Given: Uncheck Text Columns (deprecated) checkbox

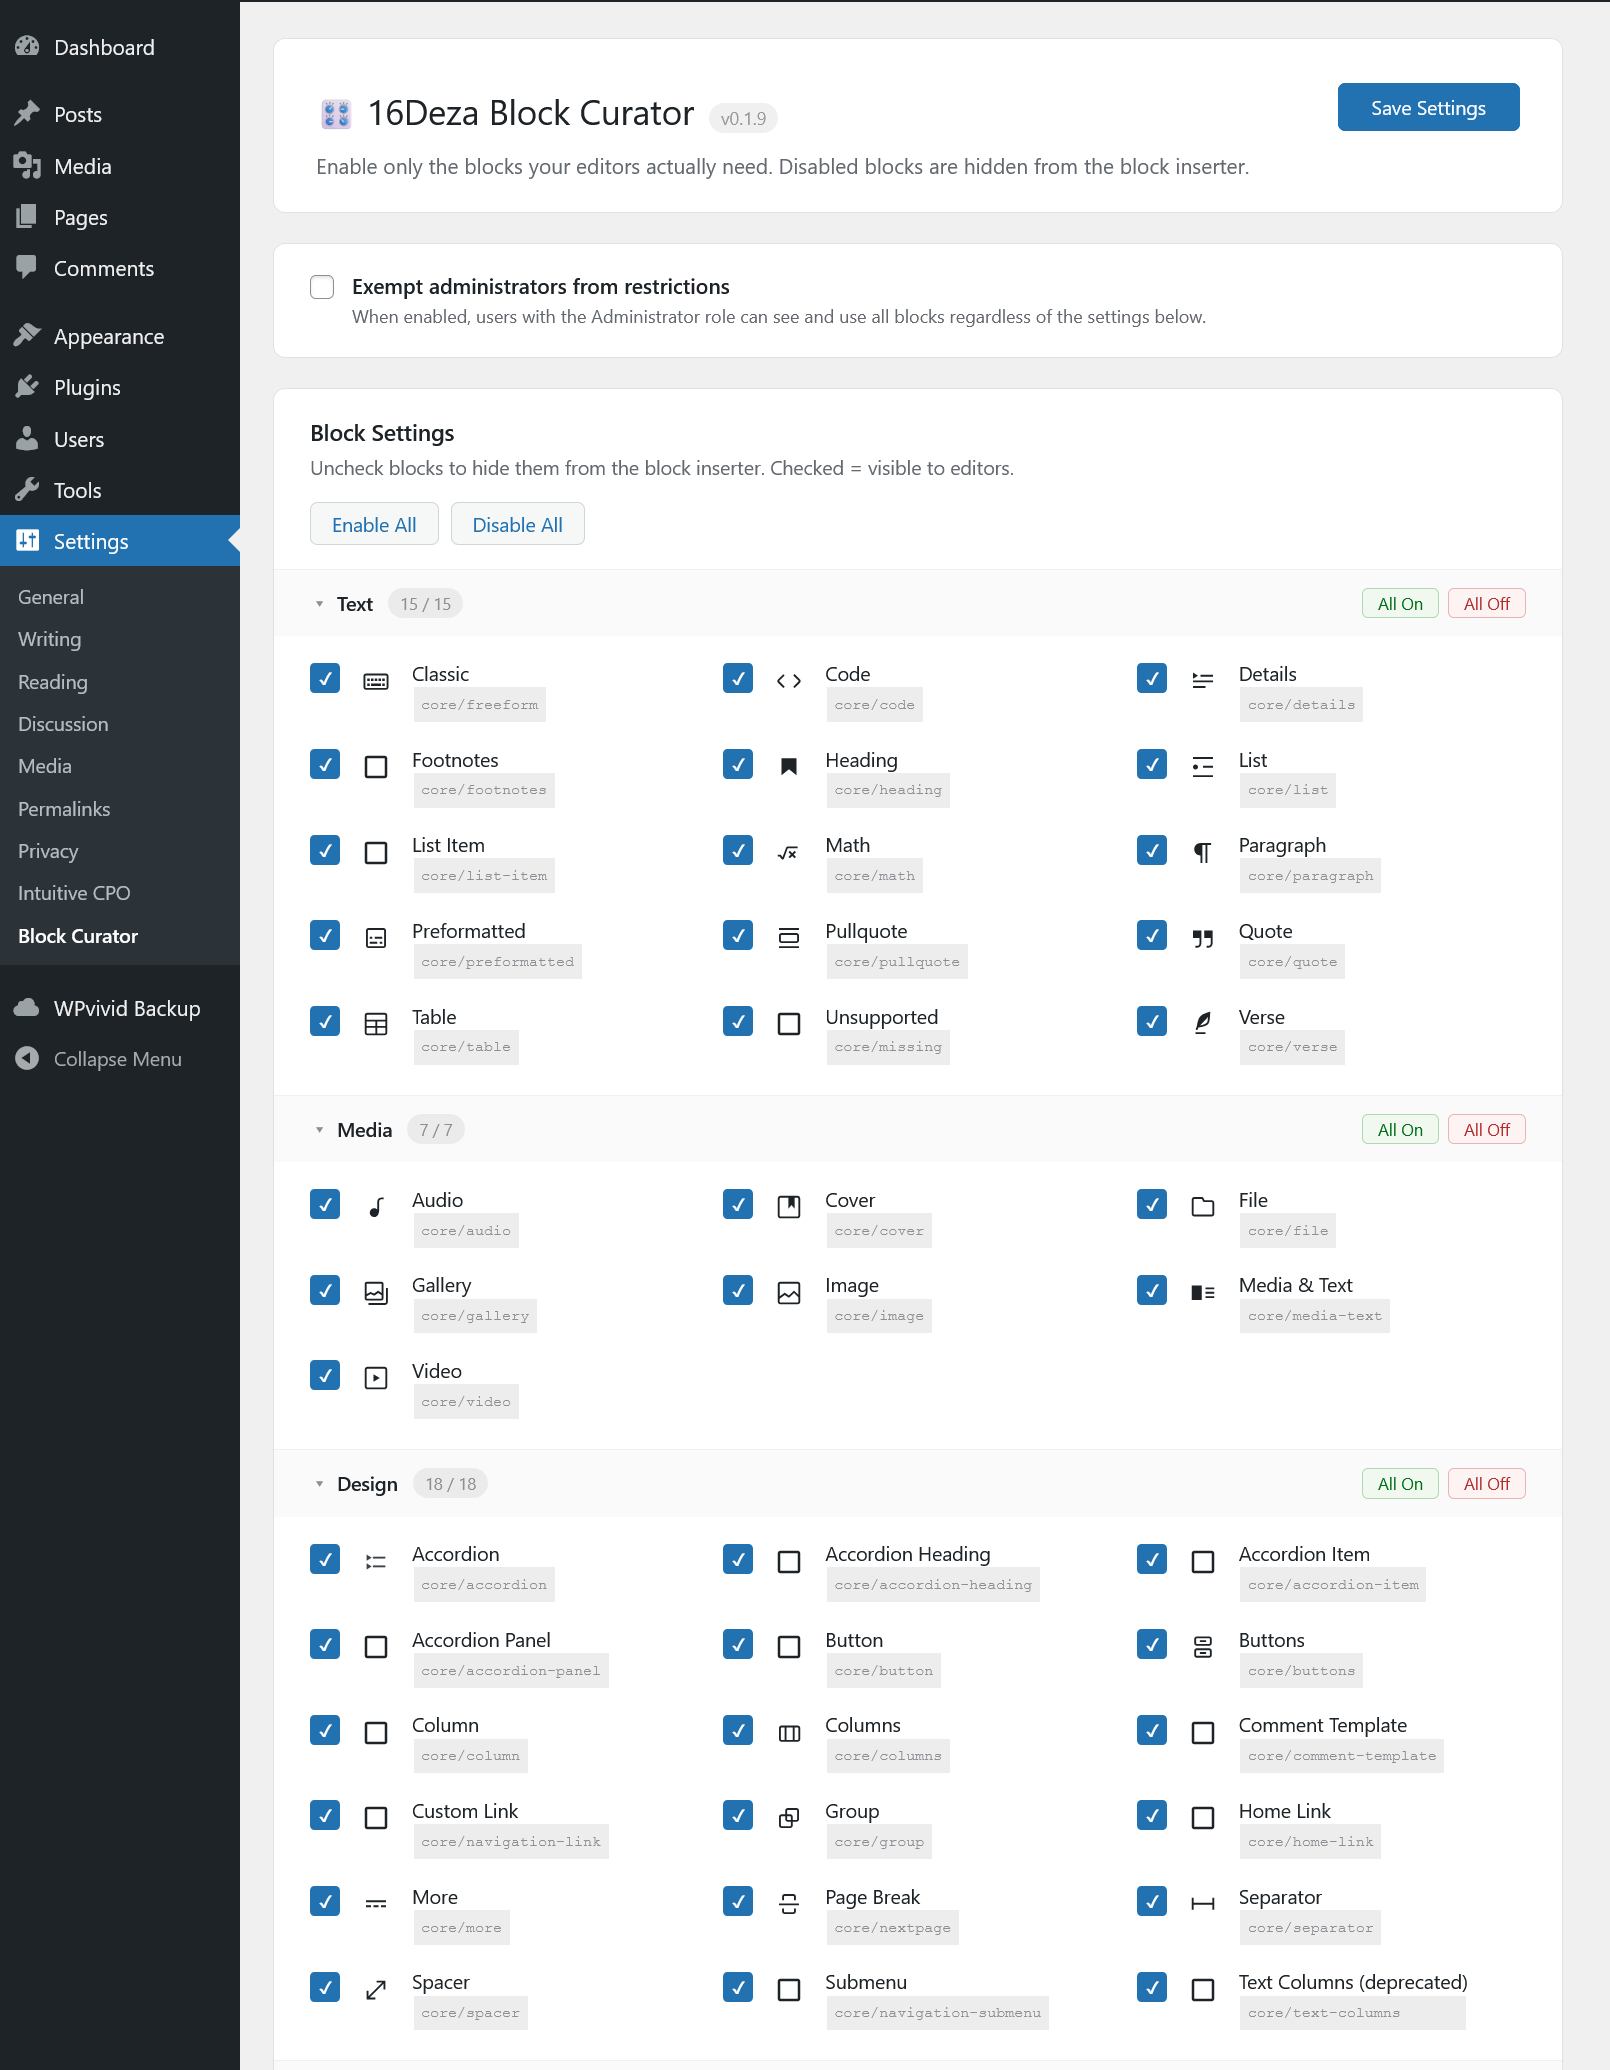Looking at the screenshot, I should click(x=1152, y=1987).
